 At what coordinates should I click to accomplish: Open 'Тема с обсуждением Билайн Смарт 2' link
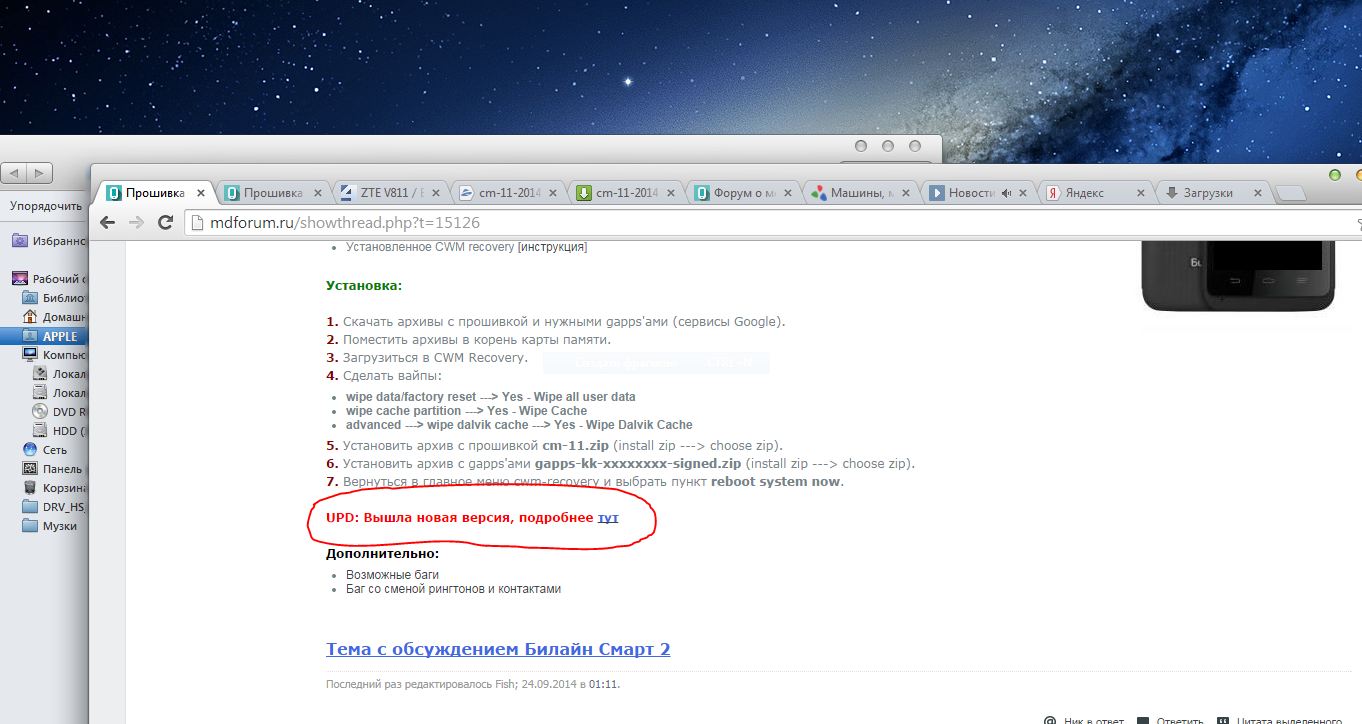pyautogui.click(x=498, y=649)
